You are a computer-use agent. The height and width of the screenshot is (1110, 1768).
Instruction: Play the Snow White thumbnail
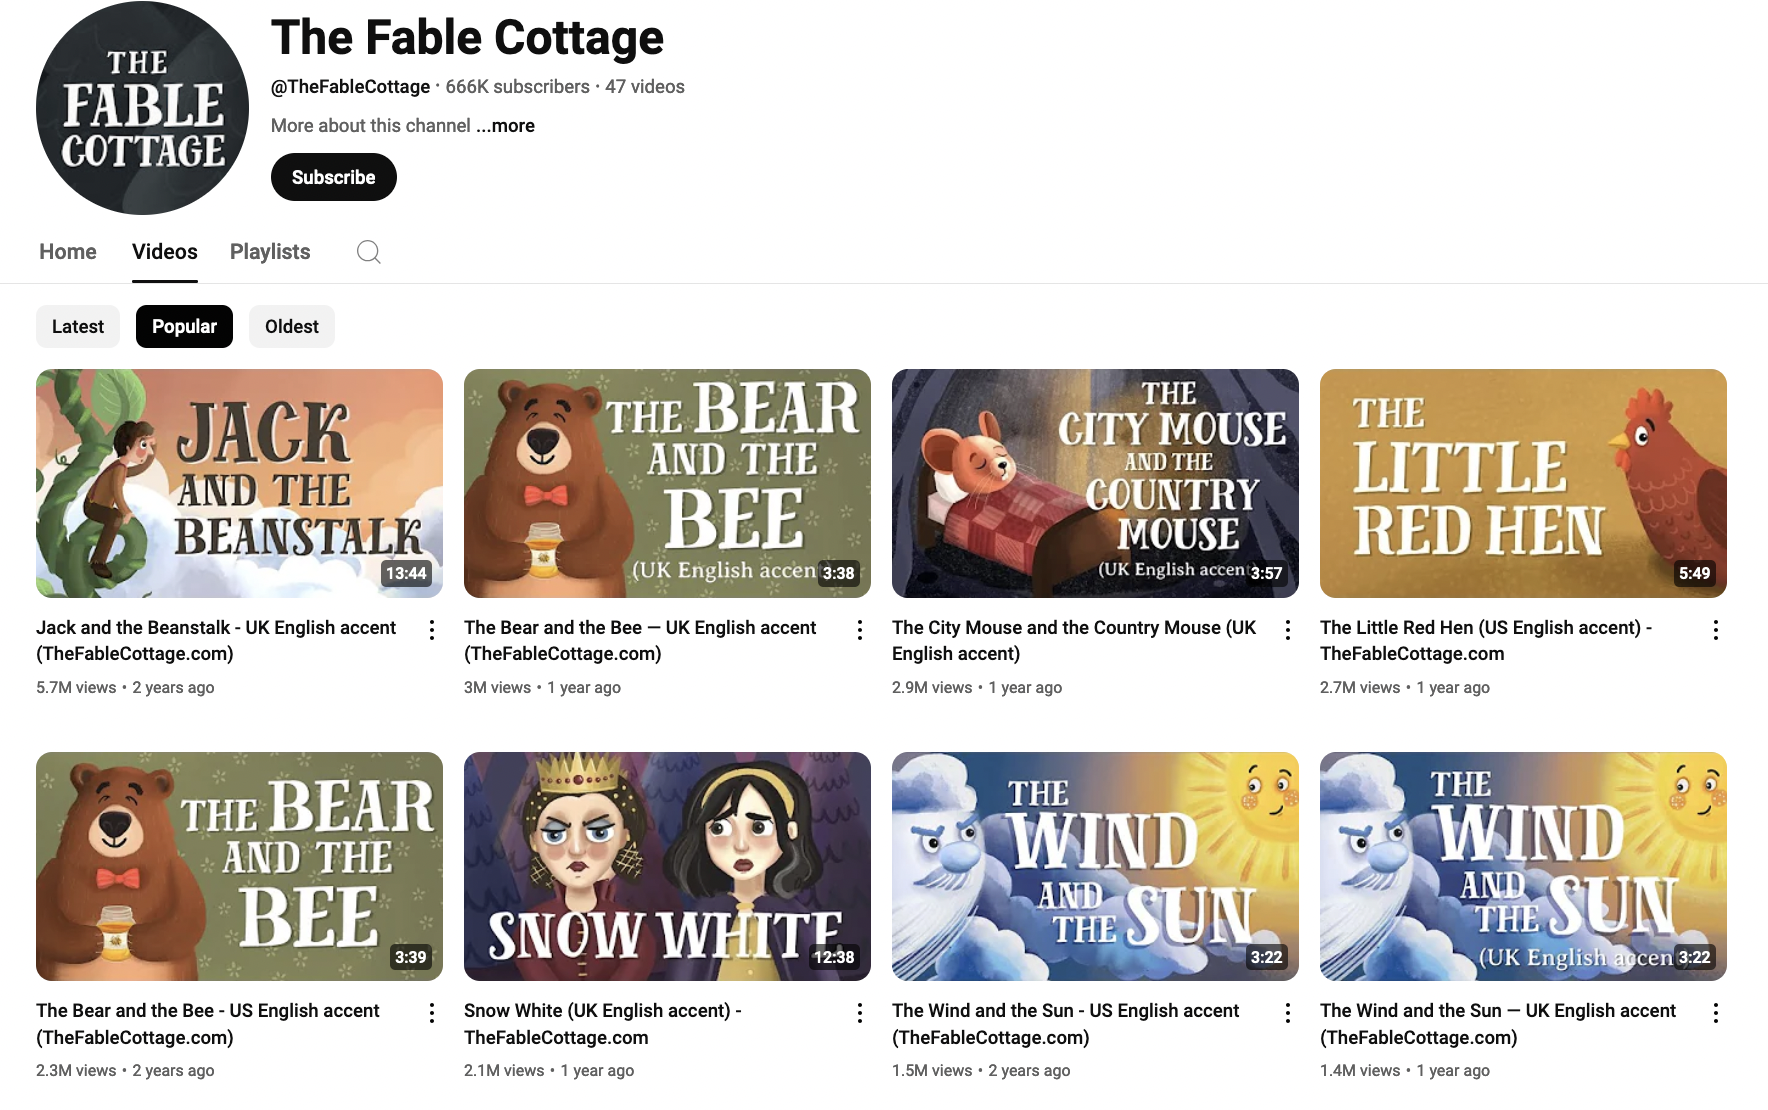(x=667, y=866)
